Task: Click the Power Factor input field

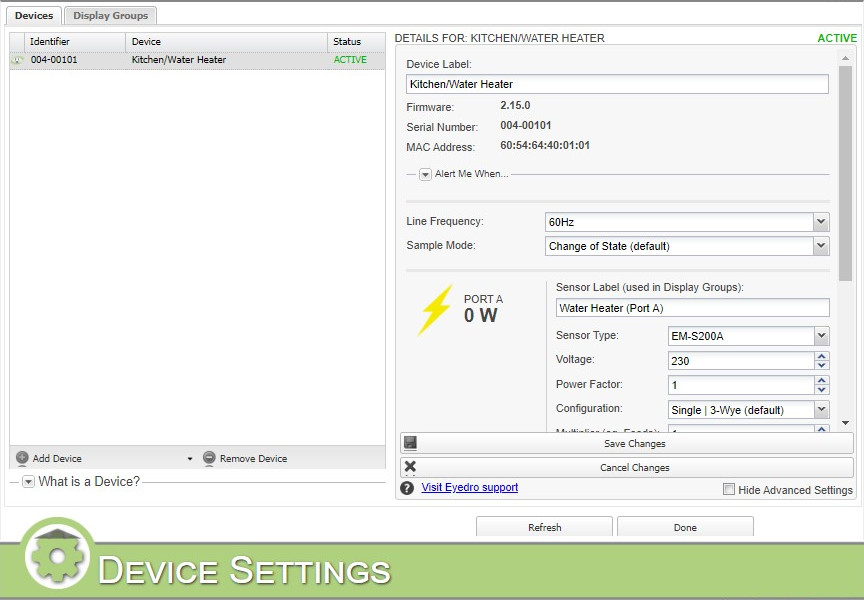Action: tap(741, 385)
